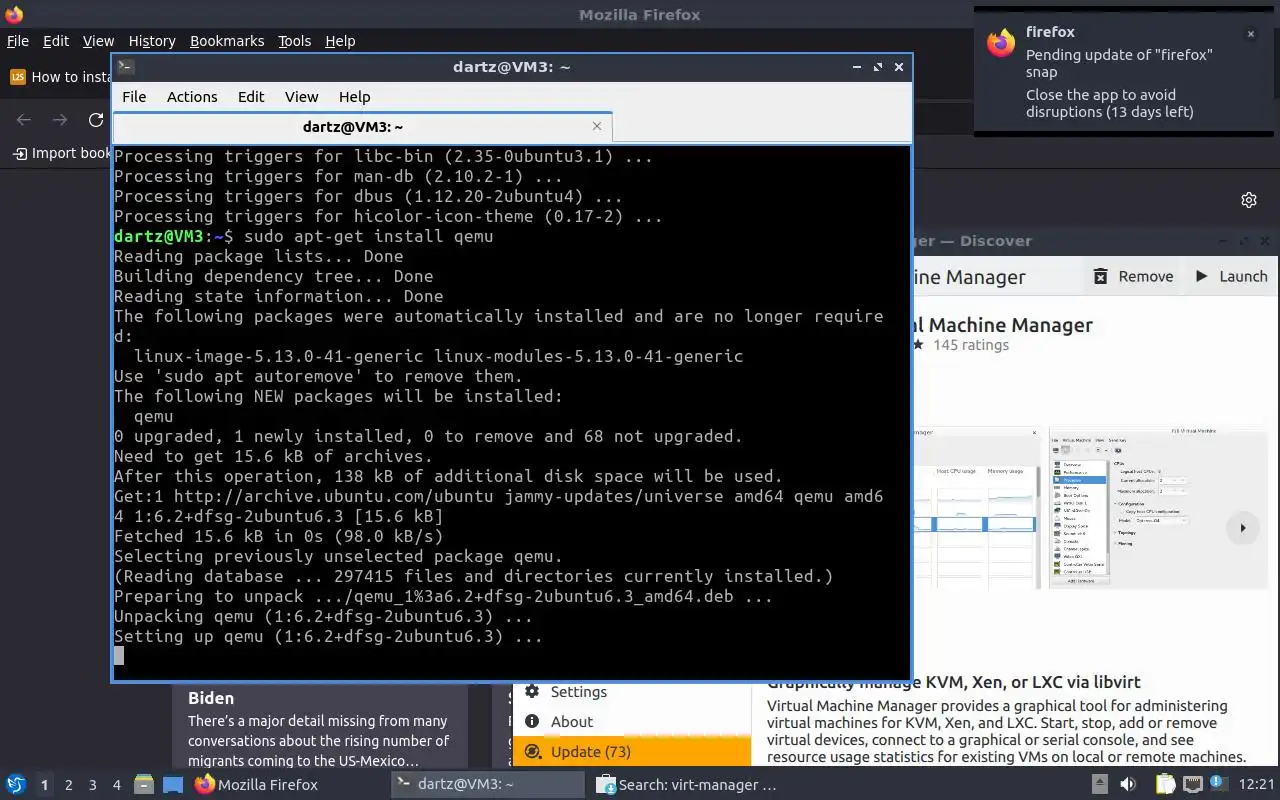Click the 12S favicon on Firefox tab

(17, 76)
